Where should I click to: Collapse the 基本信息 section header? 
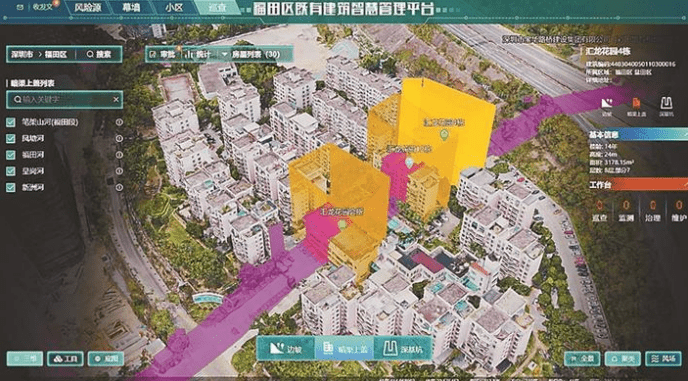pyautogui.click(x=637, y=134)
